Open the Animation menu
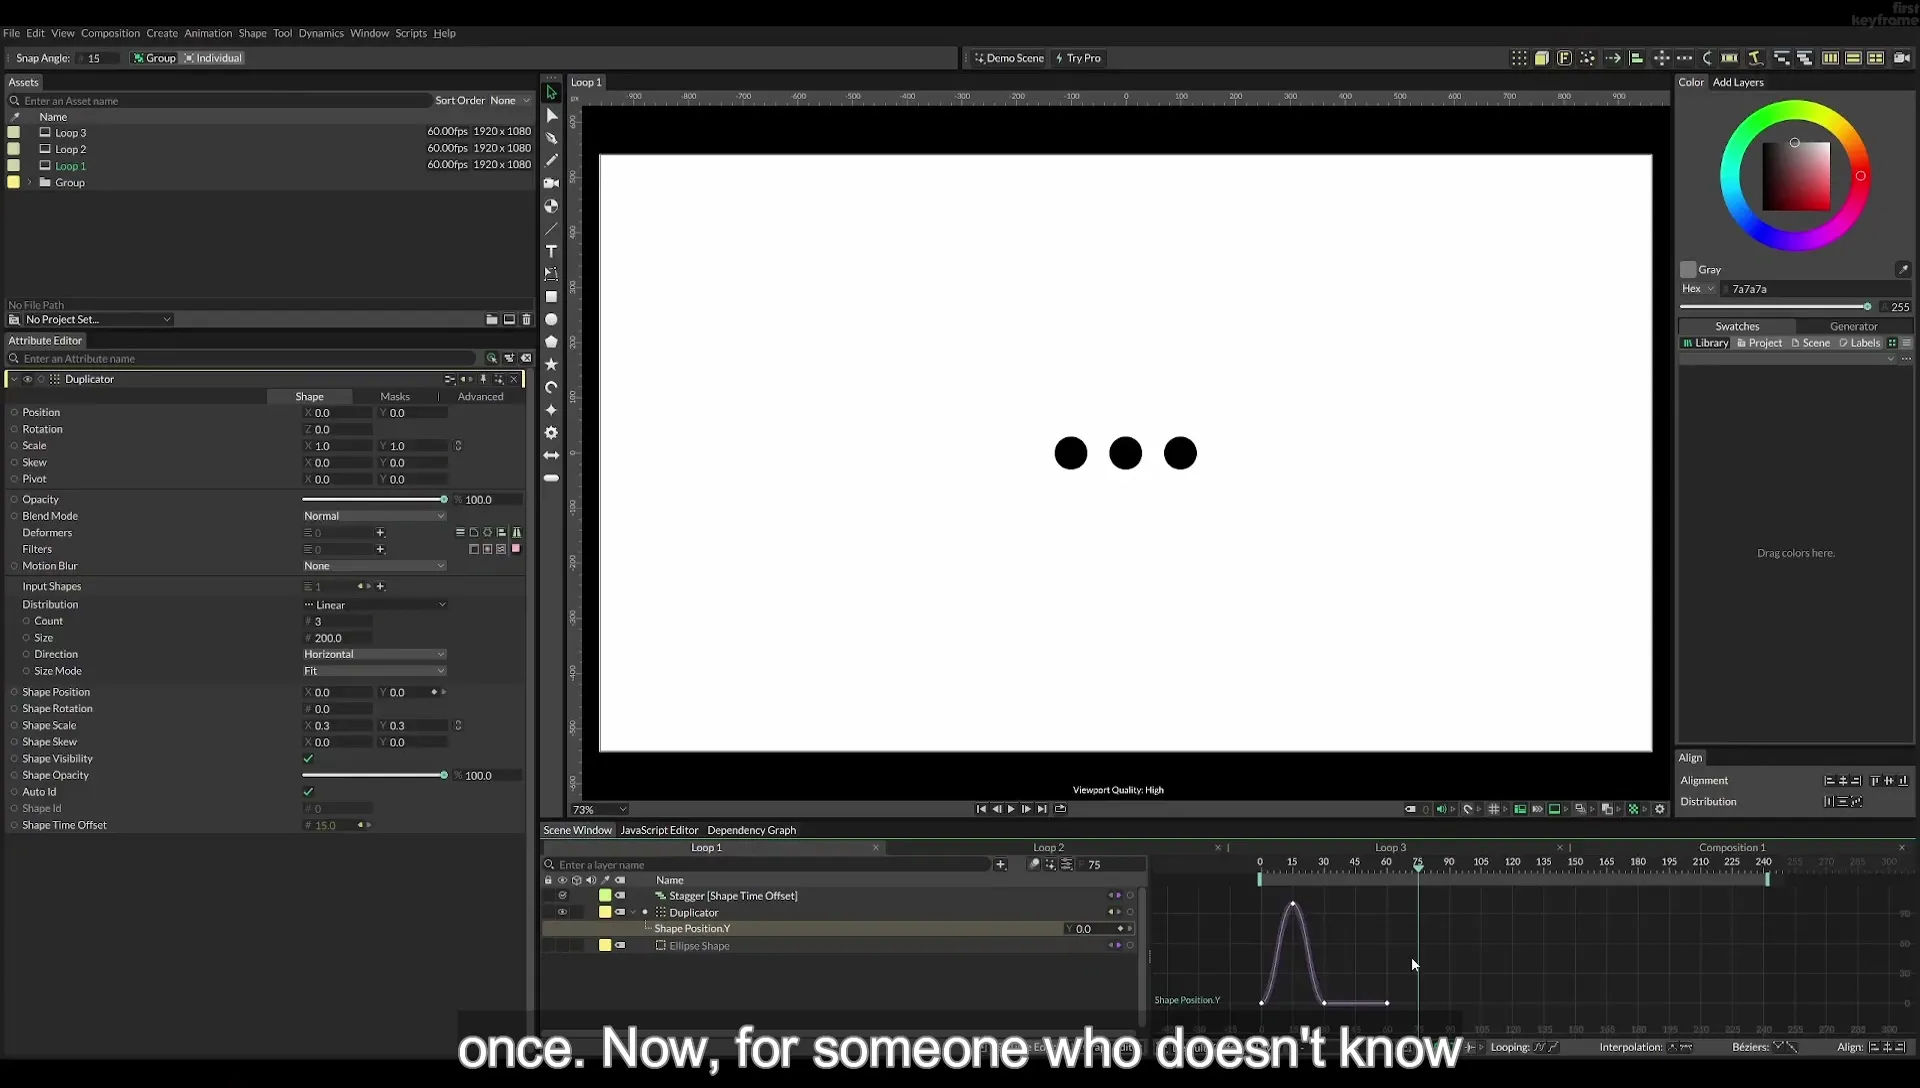The image size is (1920, 1088). pyautogui.click(x=208, y=33)
